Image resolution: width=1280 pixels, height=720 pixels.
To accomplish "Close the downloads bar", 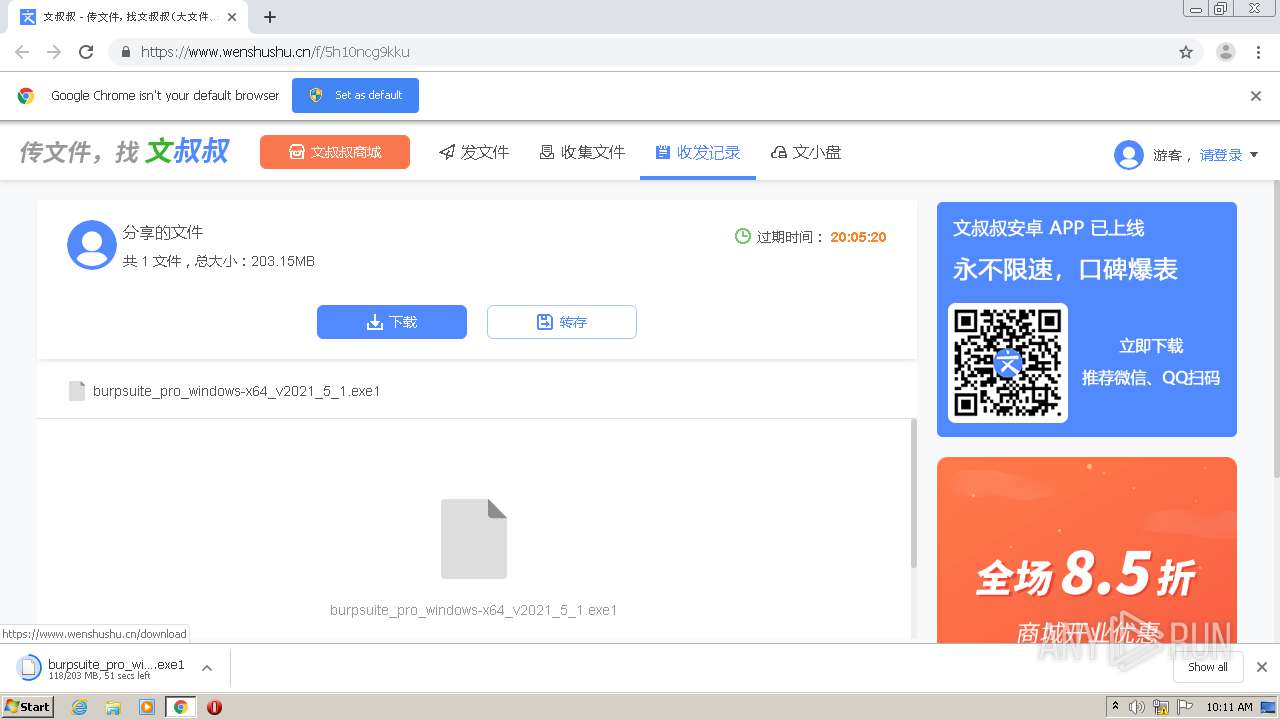I will coord(1262,667).
